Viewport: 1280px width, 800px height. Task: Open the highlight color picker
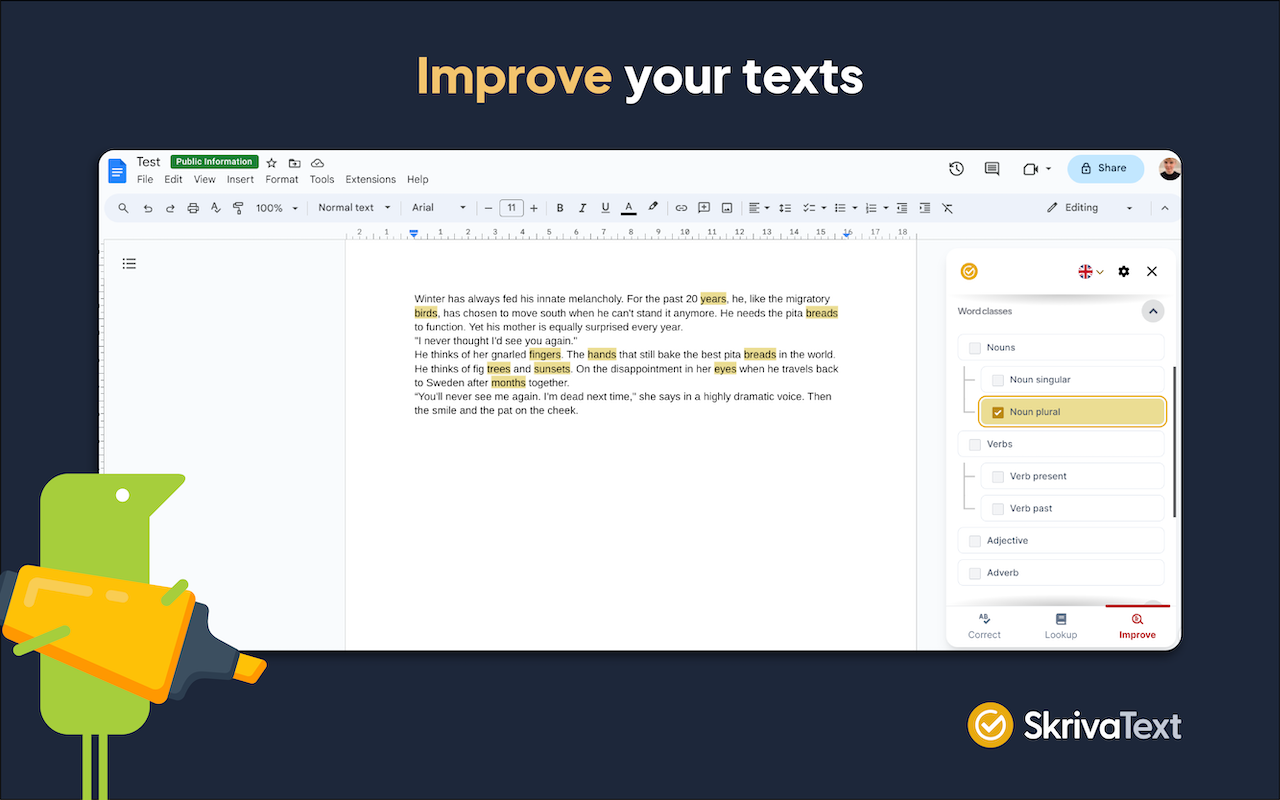[653, 208]
